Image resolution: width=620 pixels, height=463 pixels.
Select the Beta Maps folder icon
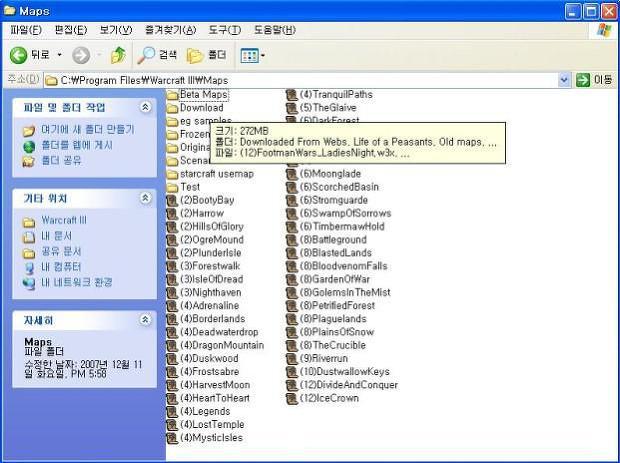172,95
